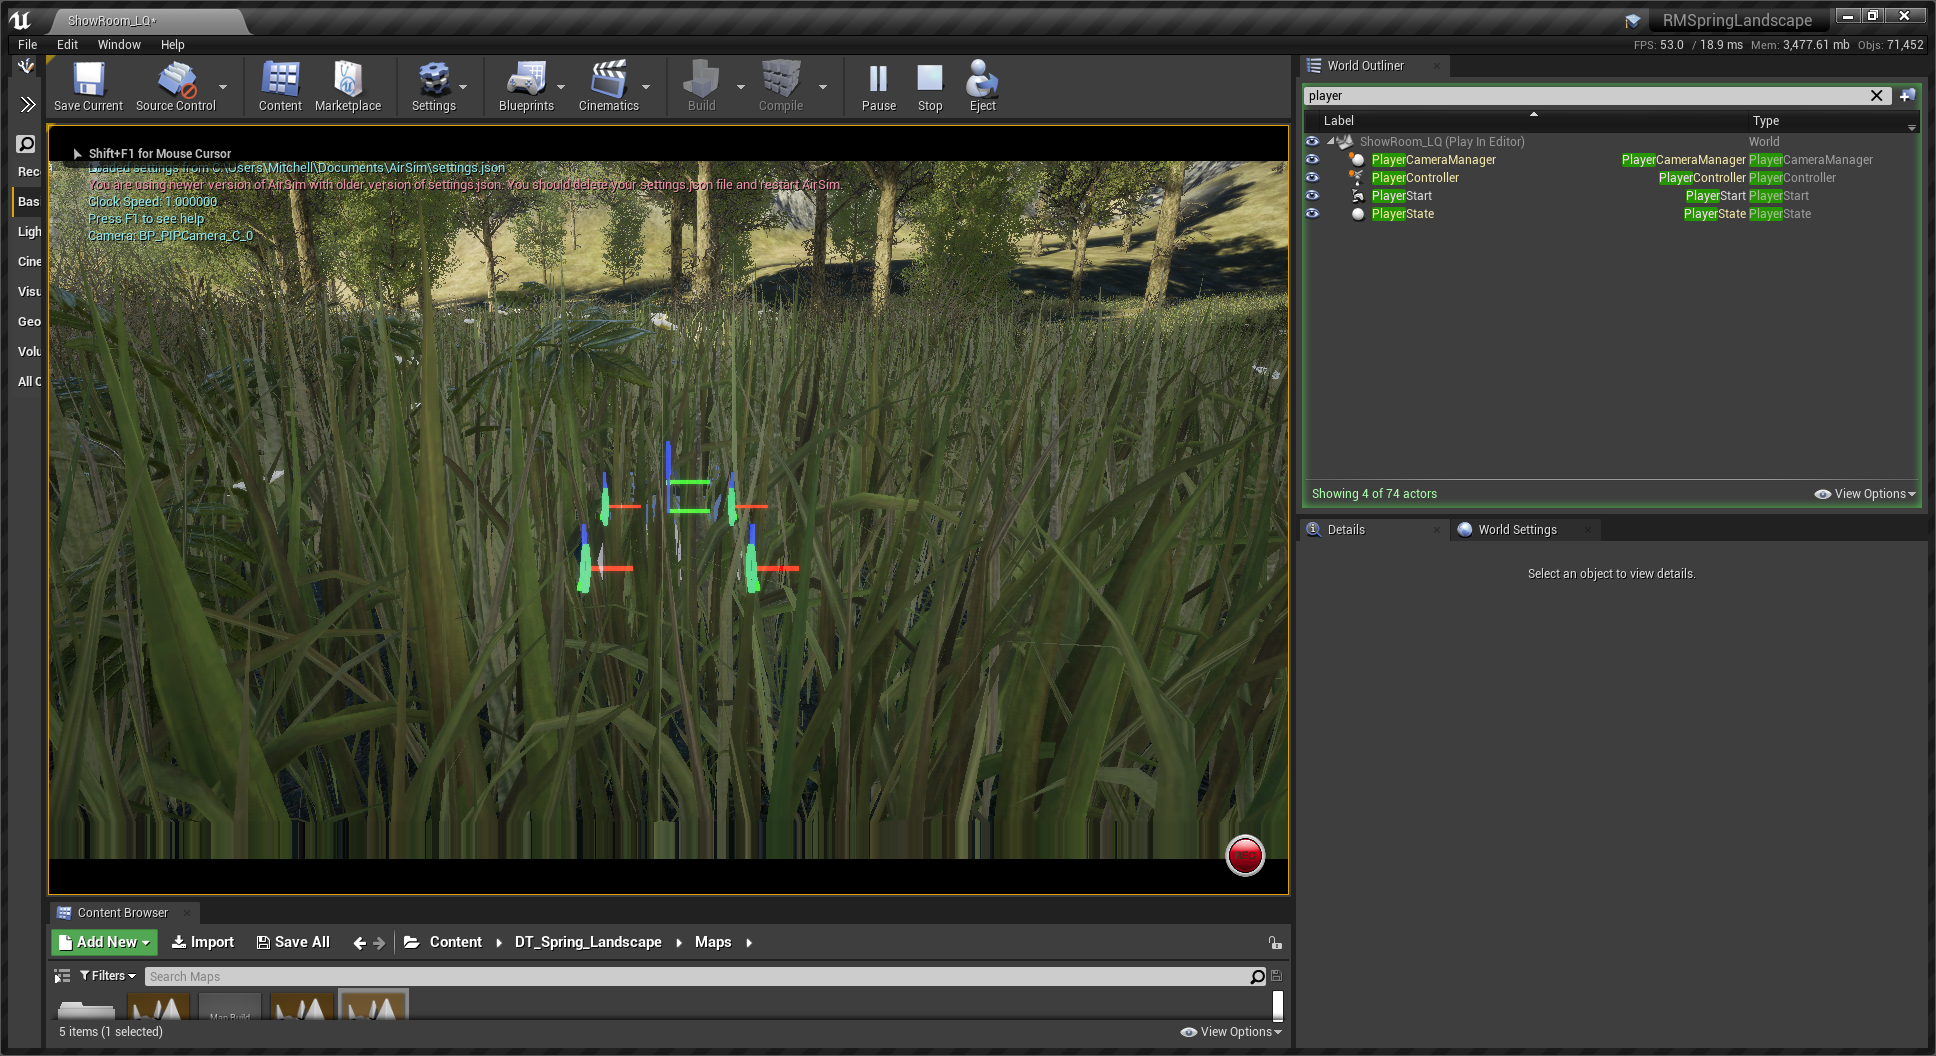Click DT_Spring_Landscape breadcrumb
The image size is (1936, 1056).
tap(588, 942)
